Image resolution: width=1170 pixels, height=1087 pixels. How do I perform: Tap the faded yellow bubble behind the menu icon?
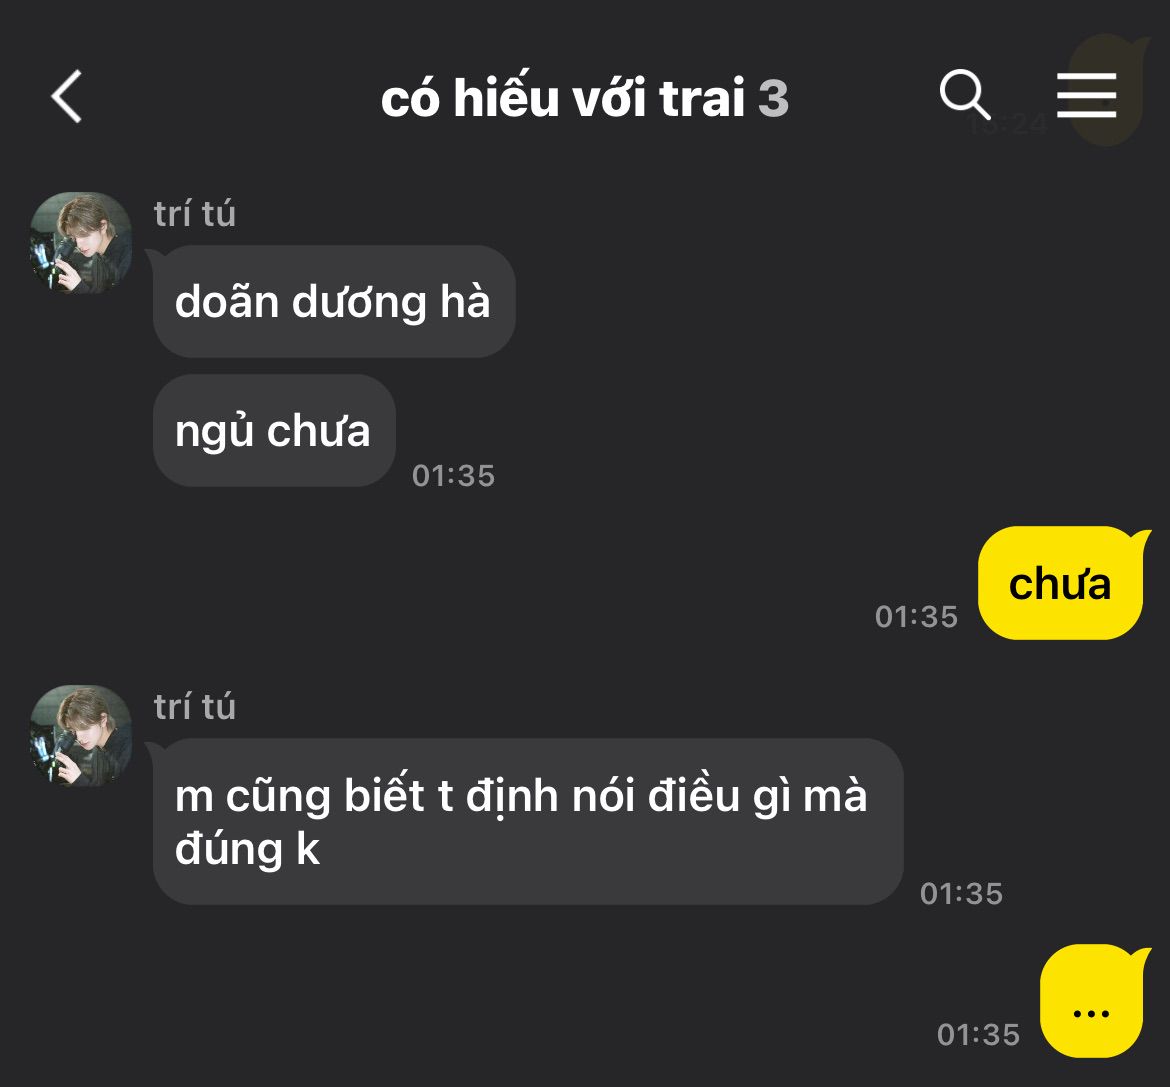[1109, 88]
